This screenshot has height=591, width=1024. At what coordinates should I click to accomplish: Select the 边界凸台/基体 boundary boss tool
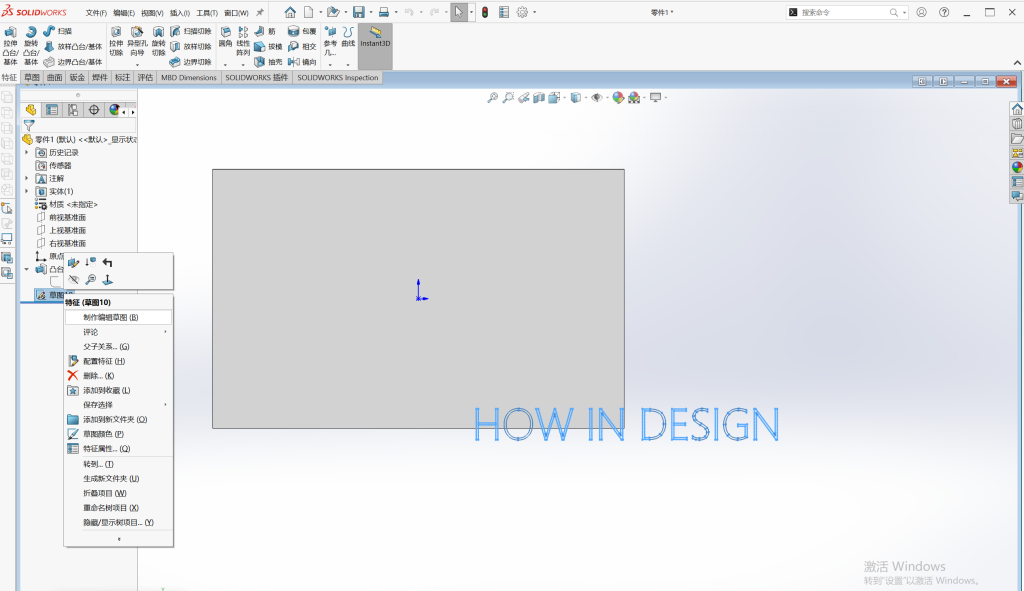click(x=73, y=62)
